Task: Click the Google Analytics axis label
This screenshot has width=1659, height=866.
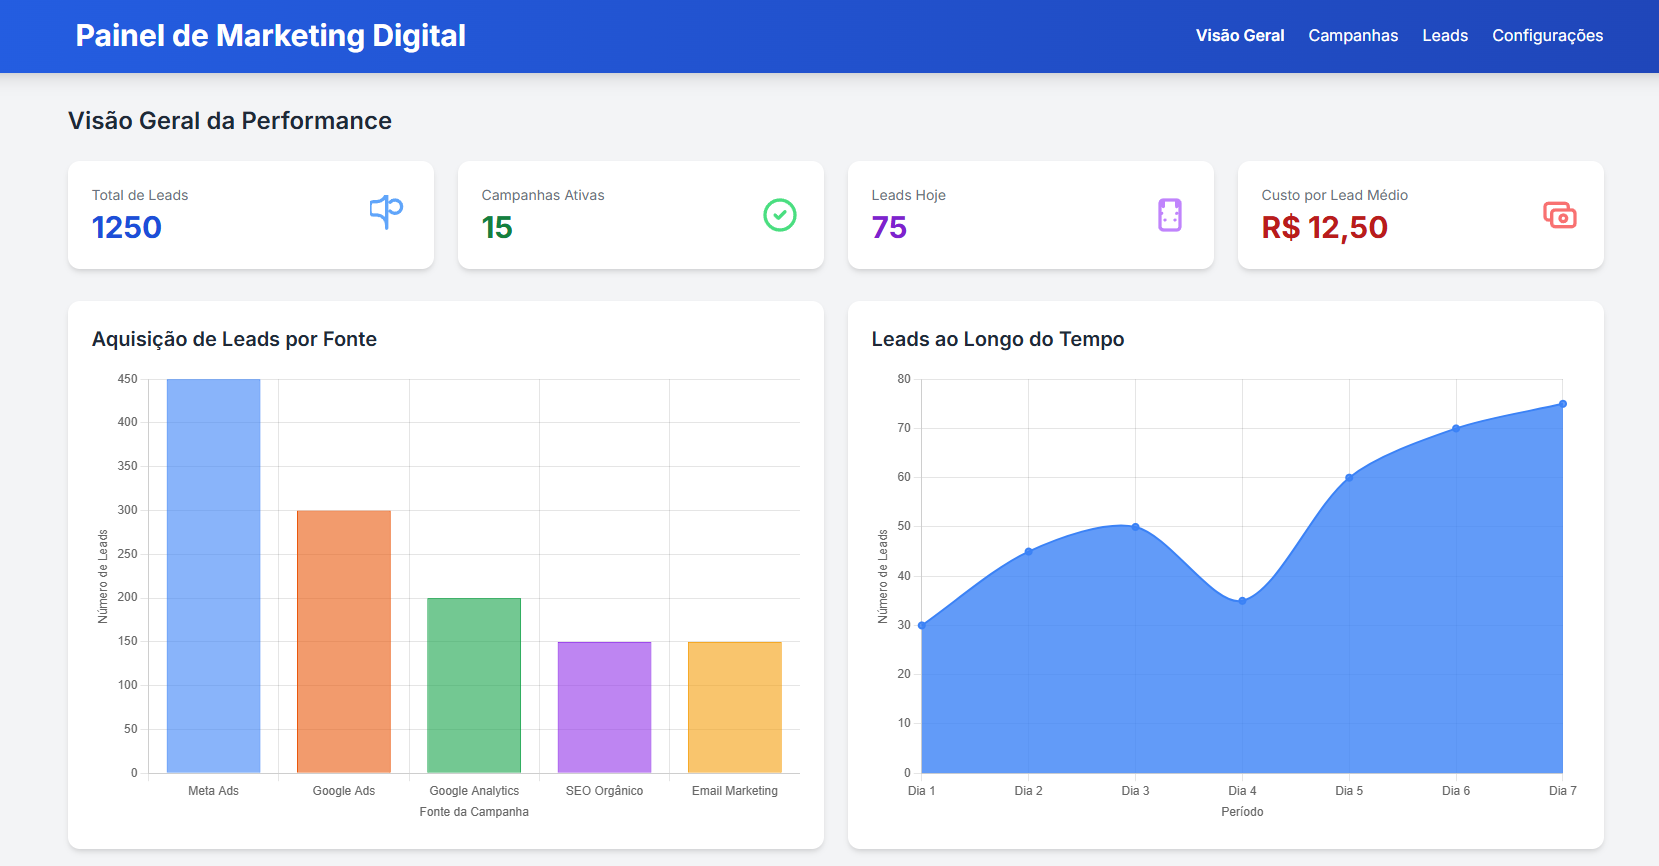Action: (x=474, y=791)
